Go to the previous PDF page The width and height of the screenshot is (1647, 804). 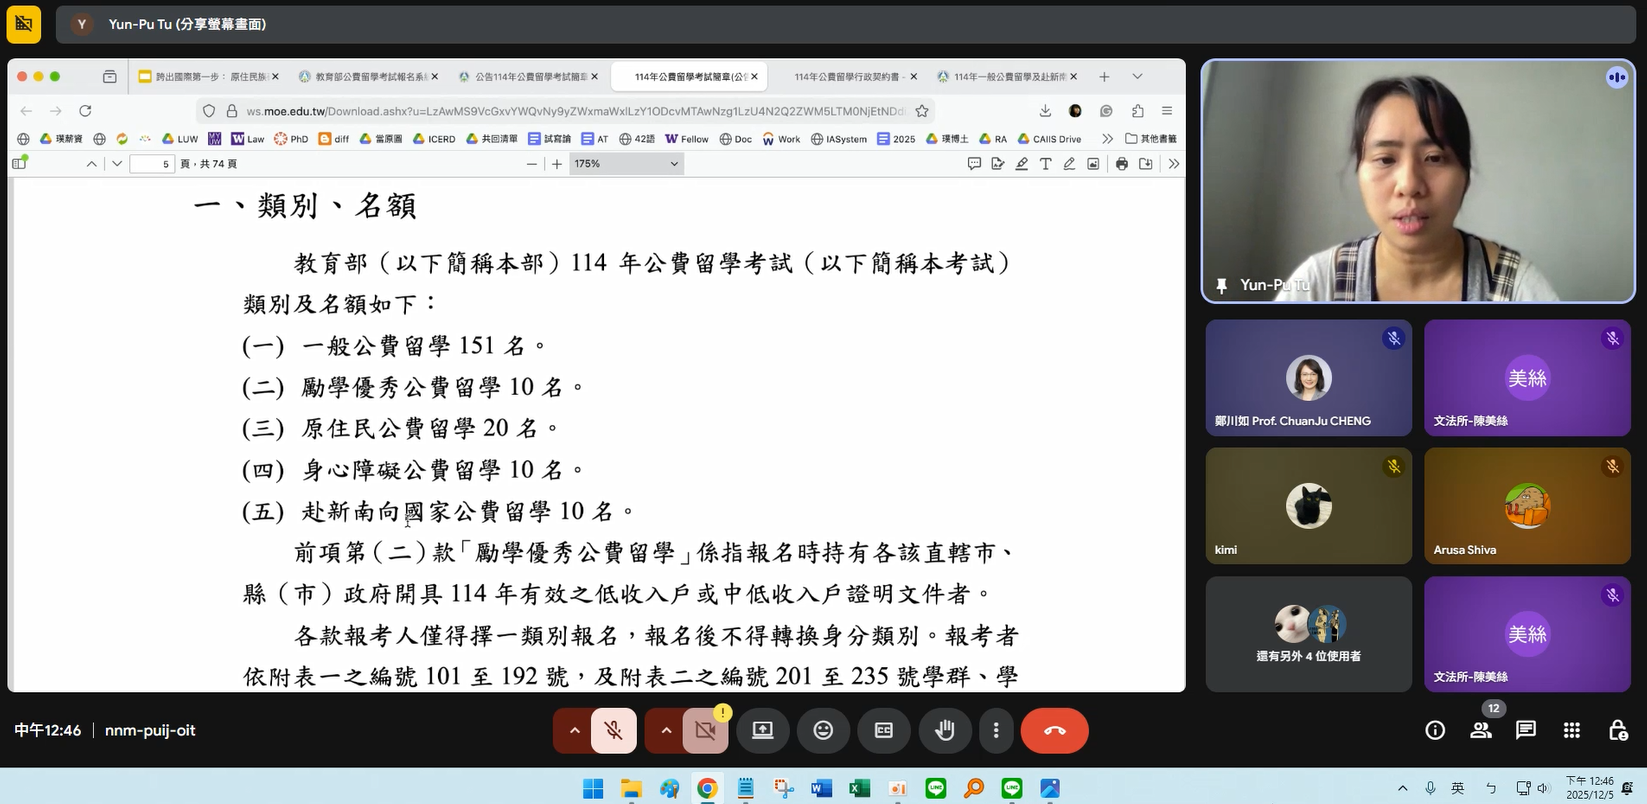coord(91,164)
